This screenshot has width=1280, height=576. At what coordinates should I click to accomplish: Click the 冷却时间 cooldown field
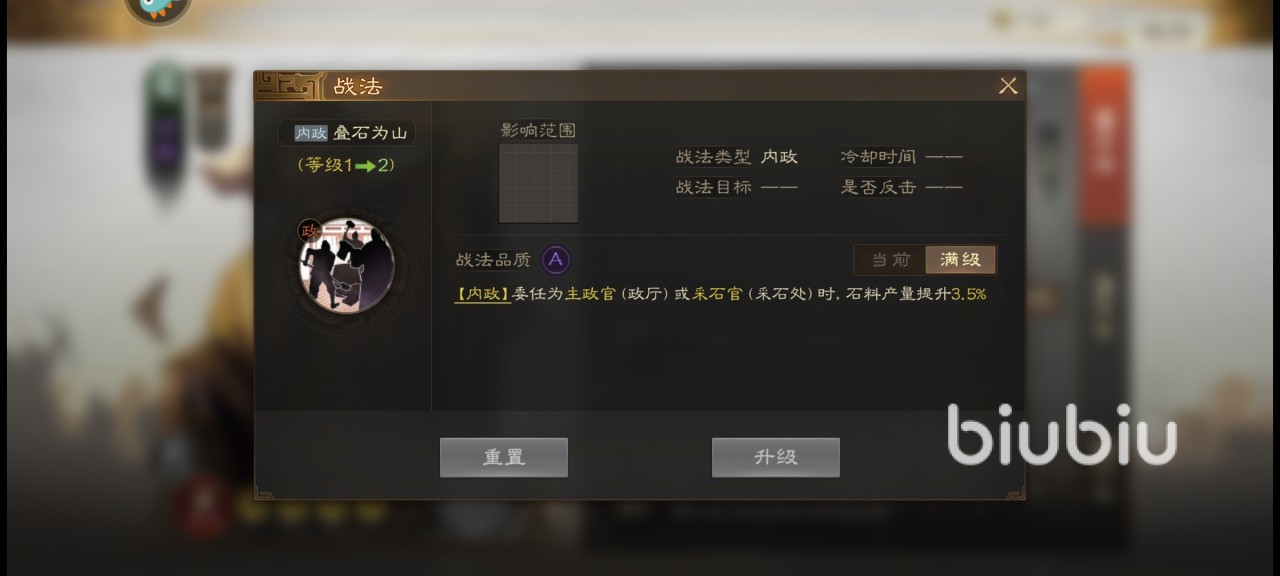pos(901,157)
